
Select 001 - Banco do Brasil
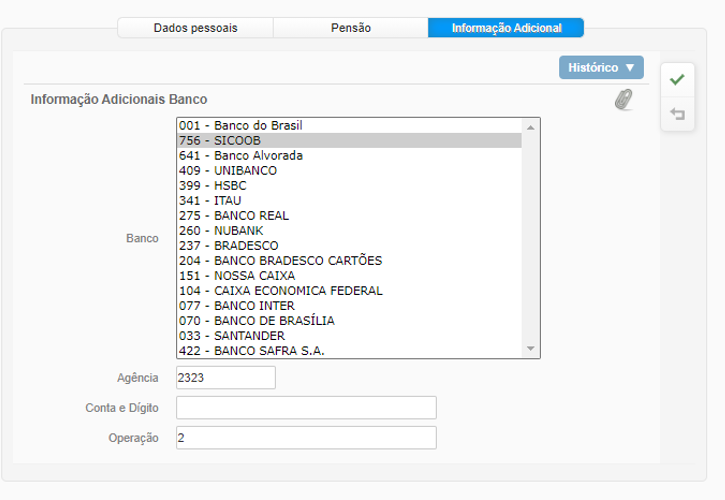[240, 126]
